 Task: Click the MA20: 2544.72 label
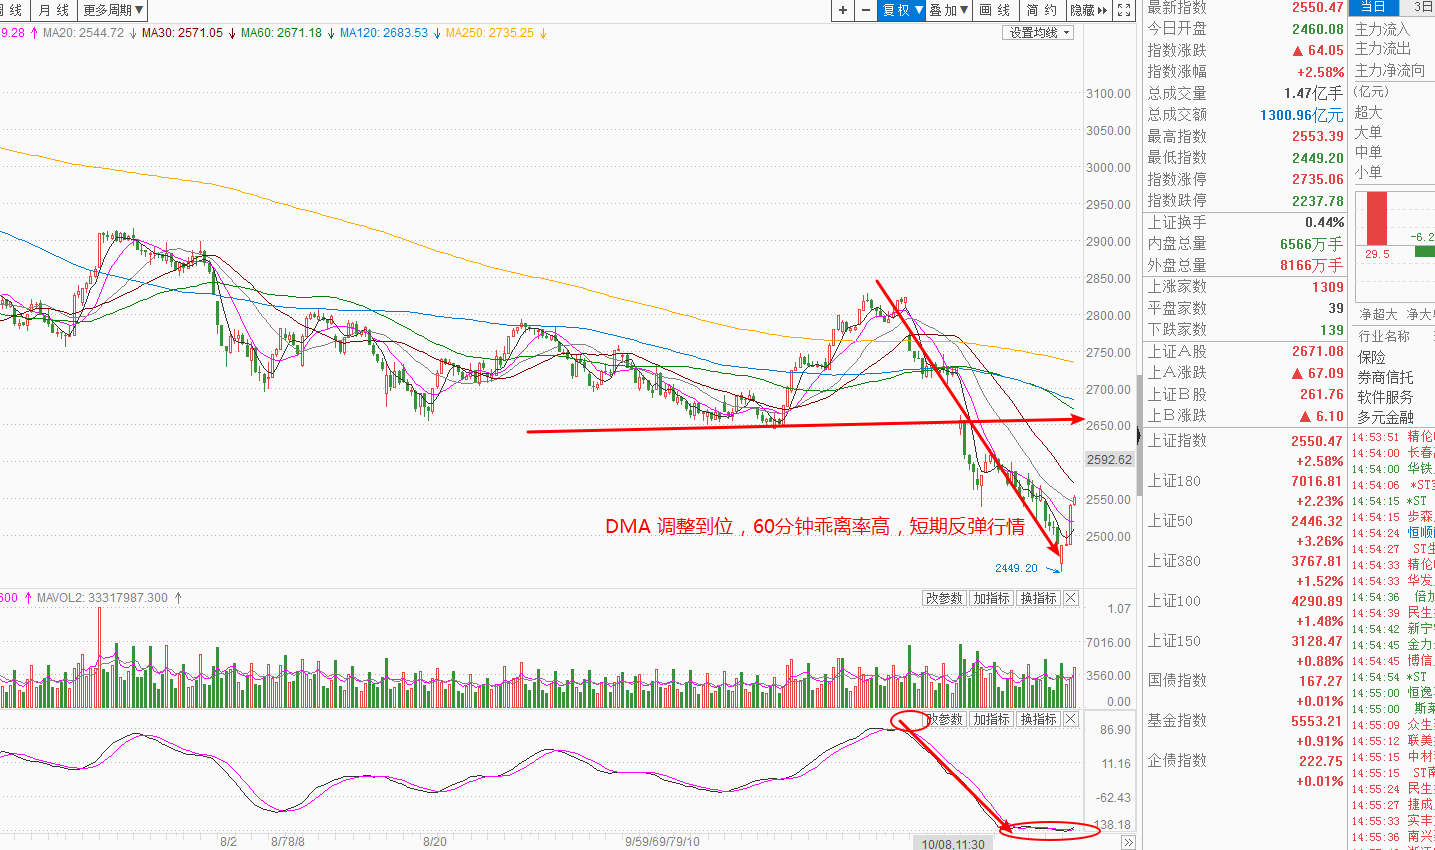(x=83, y=33)
